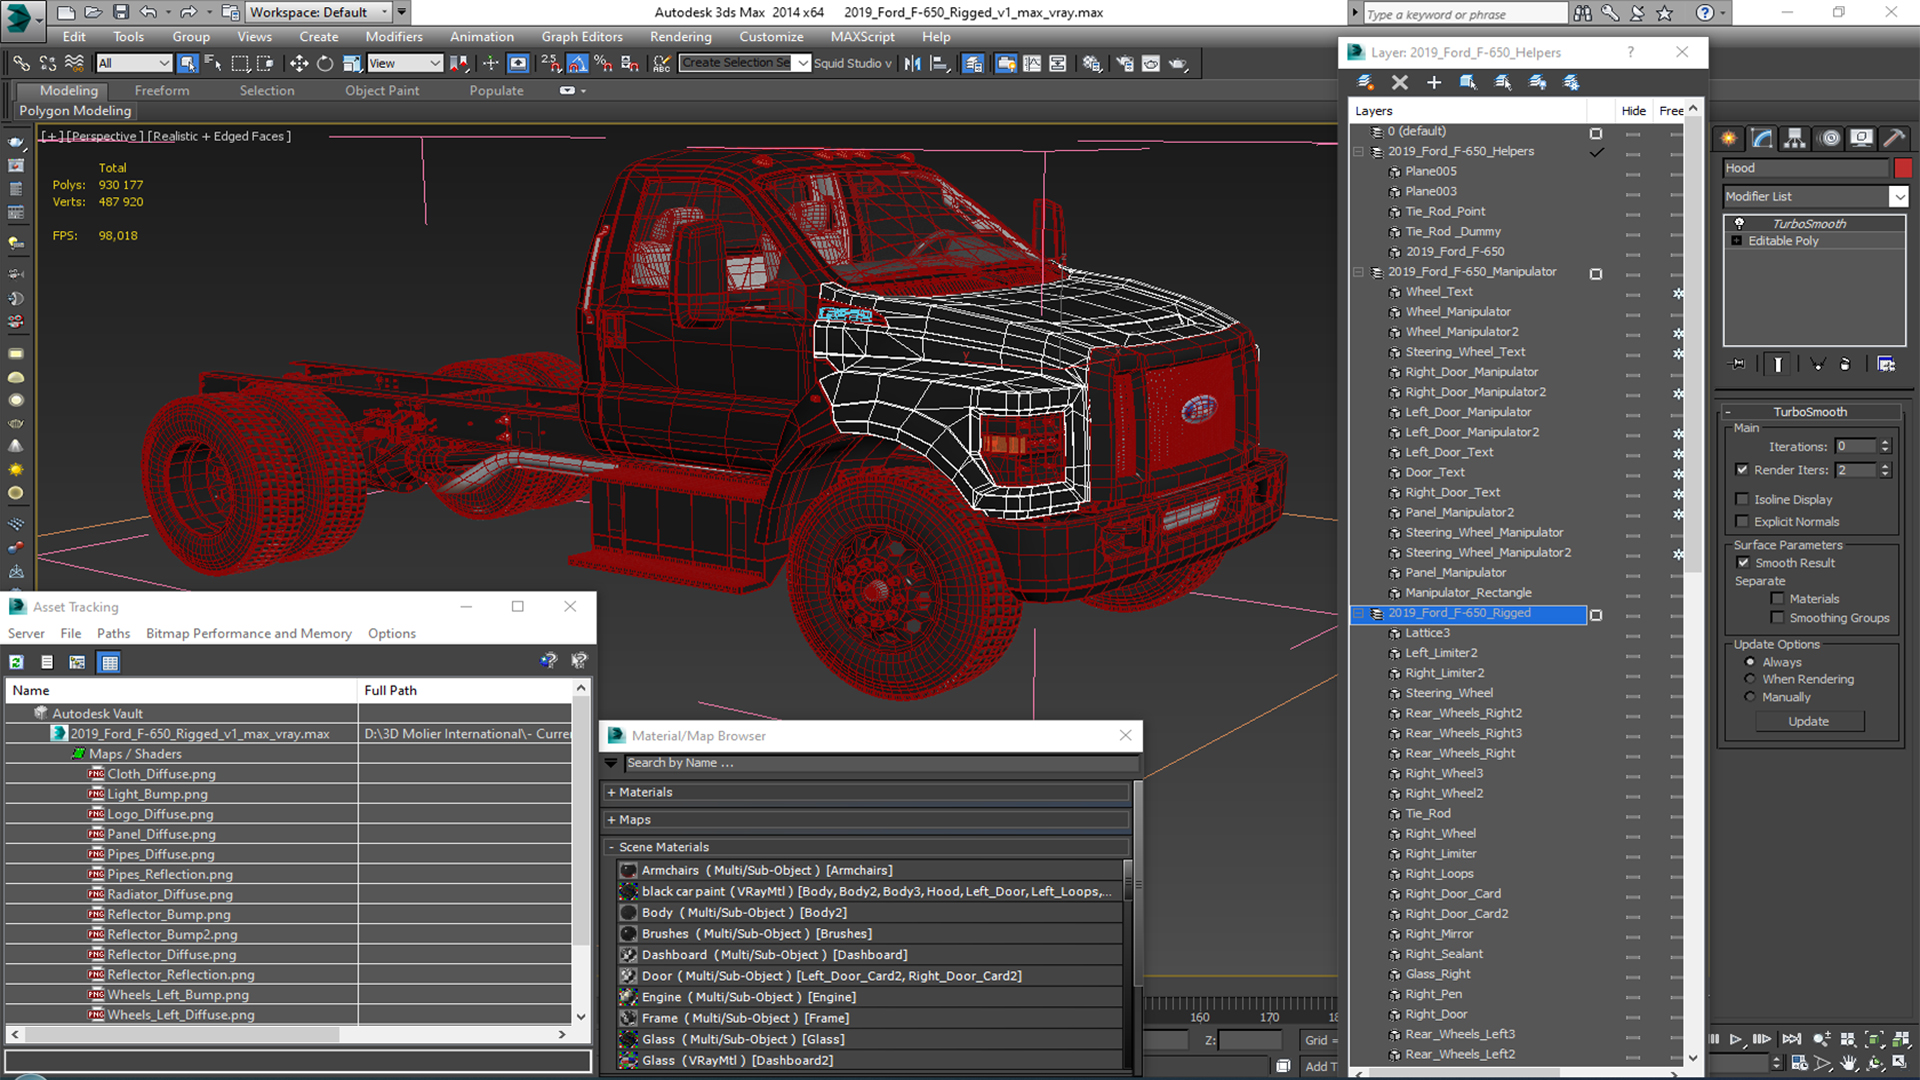This screenshot has height=1080, width=1920.
Task: Enable Isoline Display checkbox
Action: (1742, 499)
